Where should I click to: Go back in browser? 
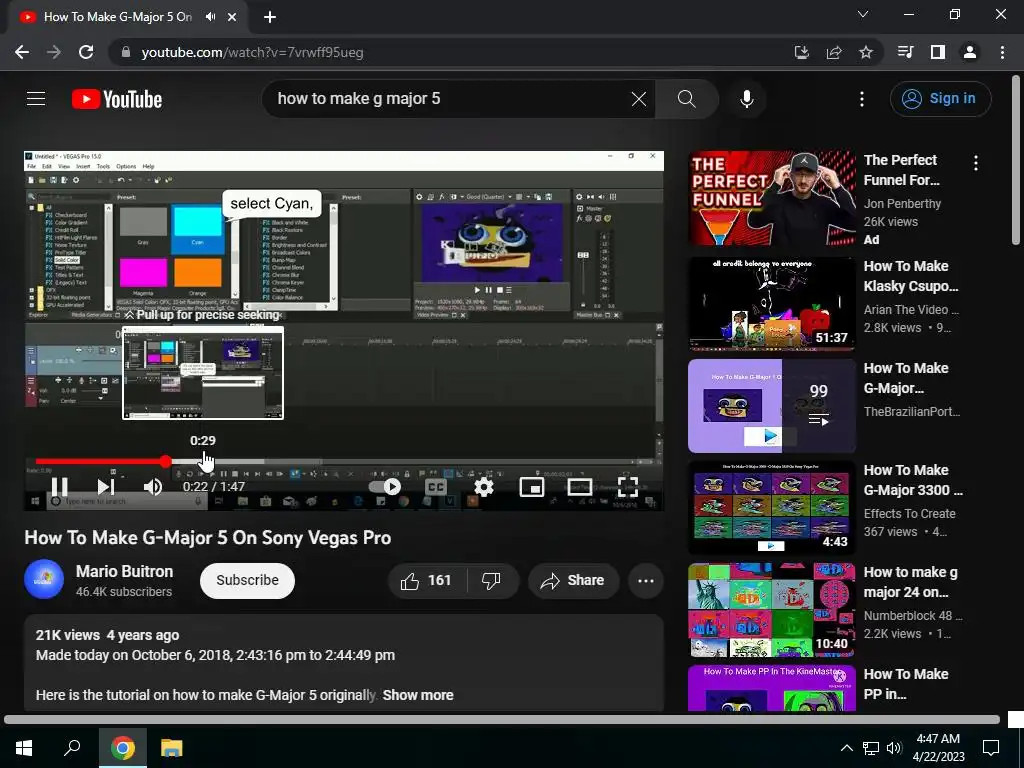pyautogui.click(x=22, y=52)
